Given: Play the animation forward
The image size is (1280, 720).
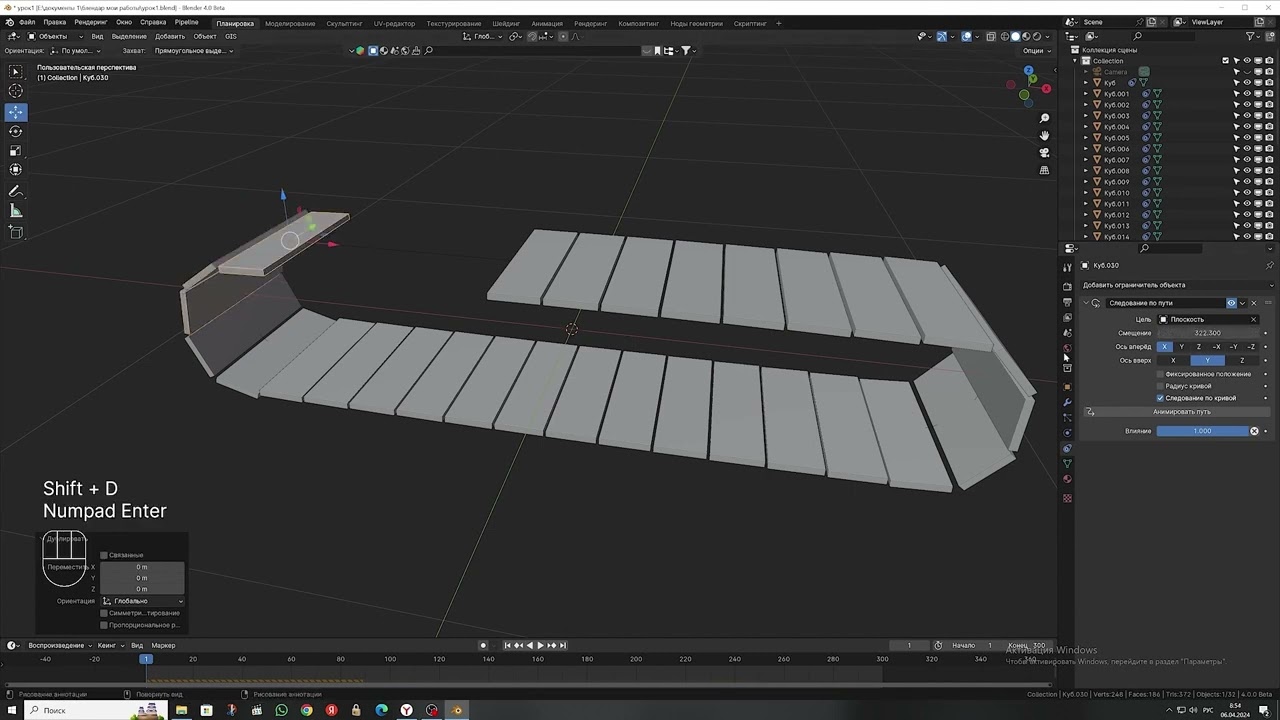Looking at the screenshot, I should (540, 645).
